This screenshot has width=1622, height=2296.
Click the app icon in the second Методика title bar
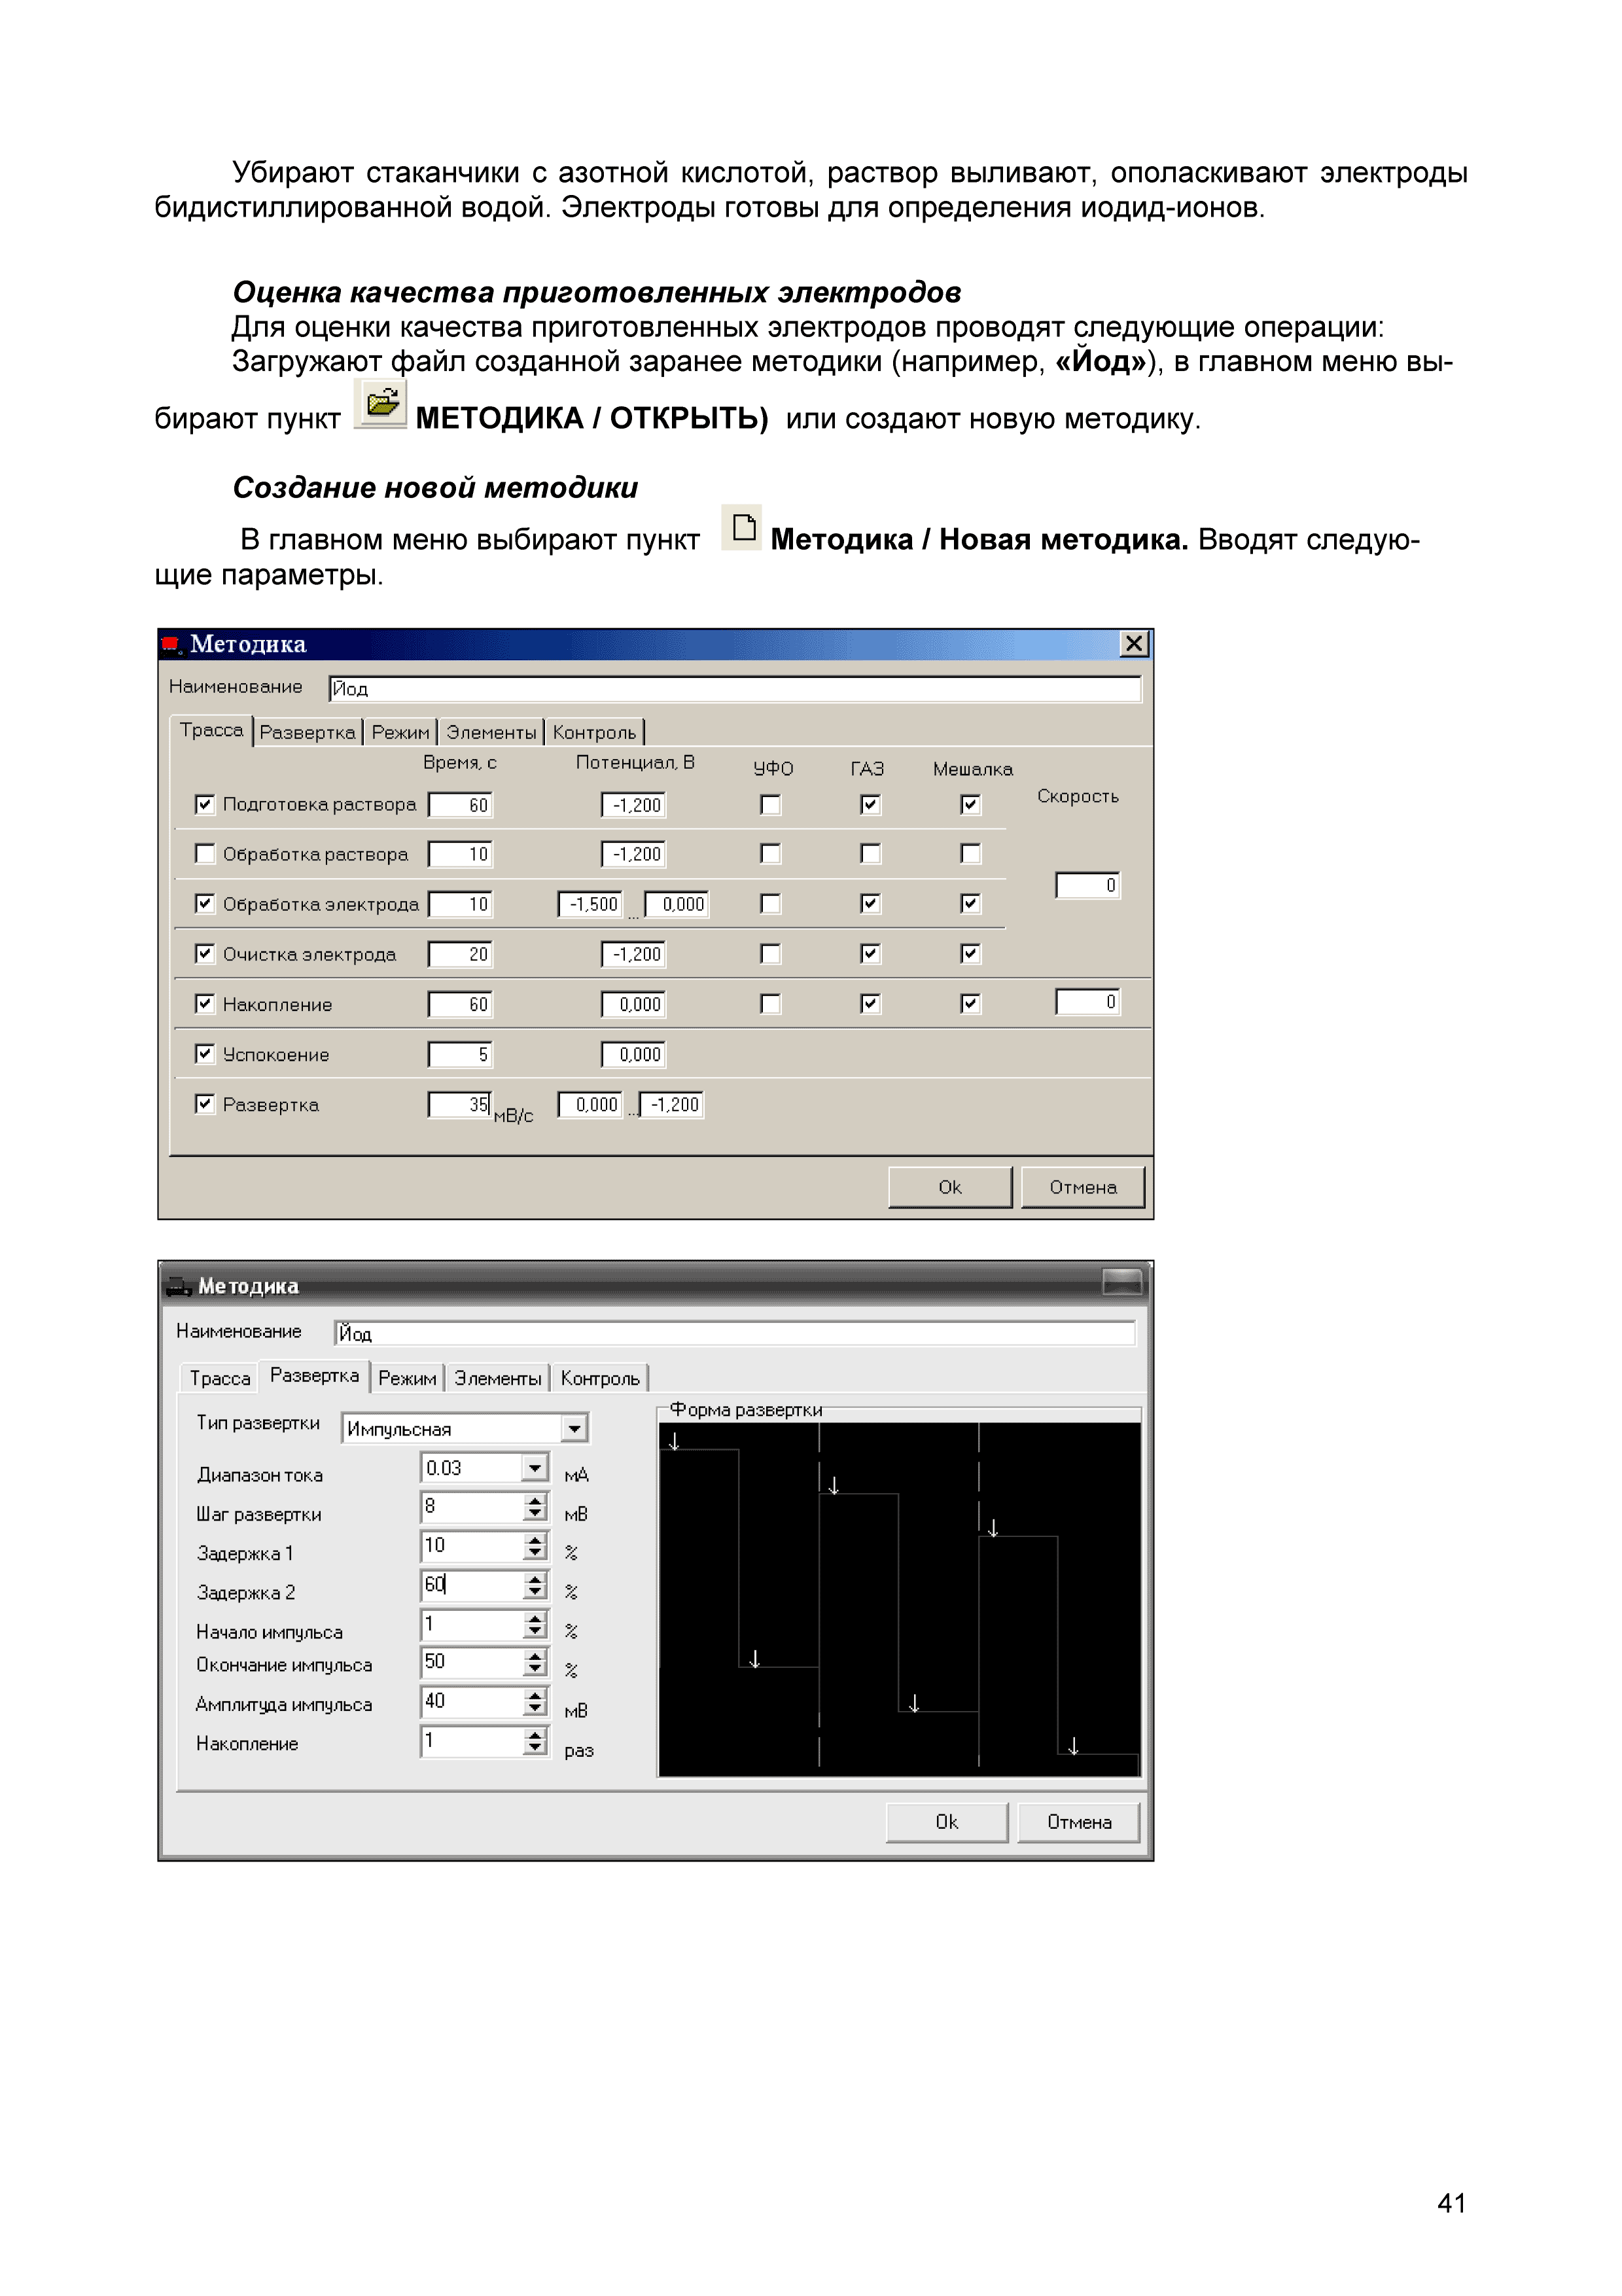(x=178, y=1286)
